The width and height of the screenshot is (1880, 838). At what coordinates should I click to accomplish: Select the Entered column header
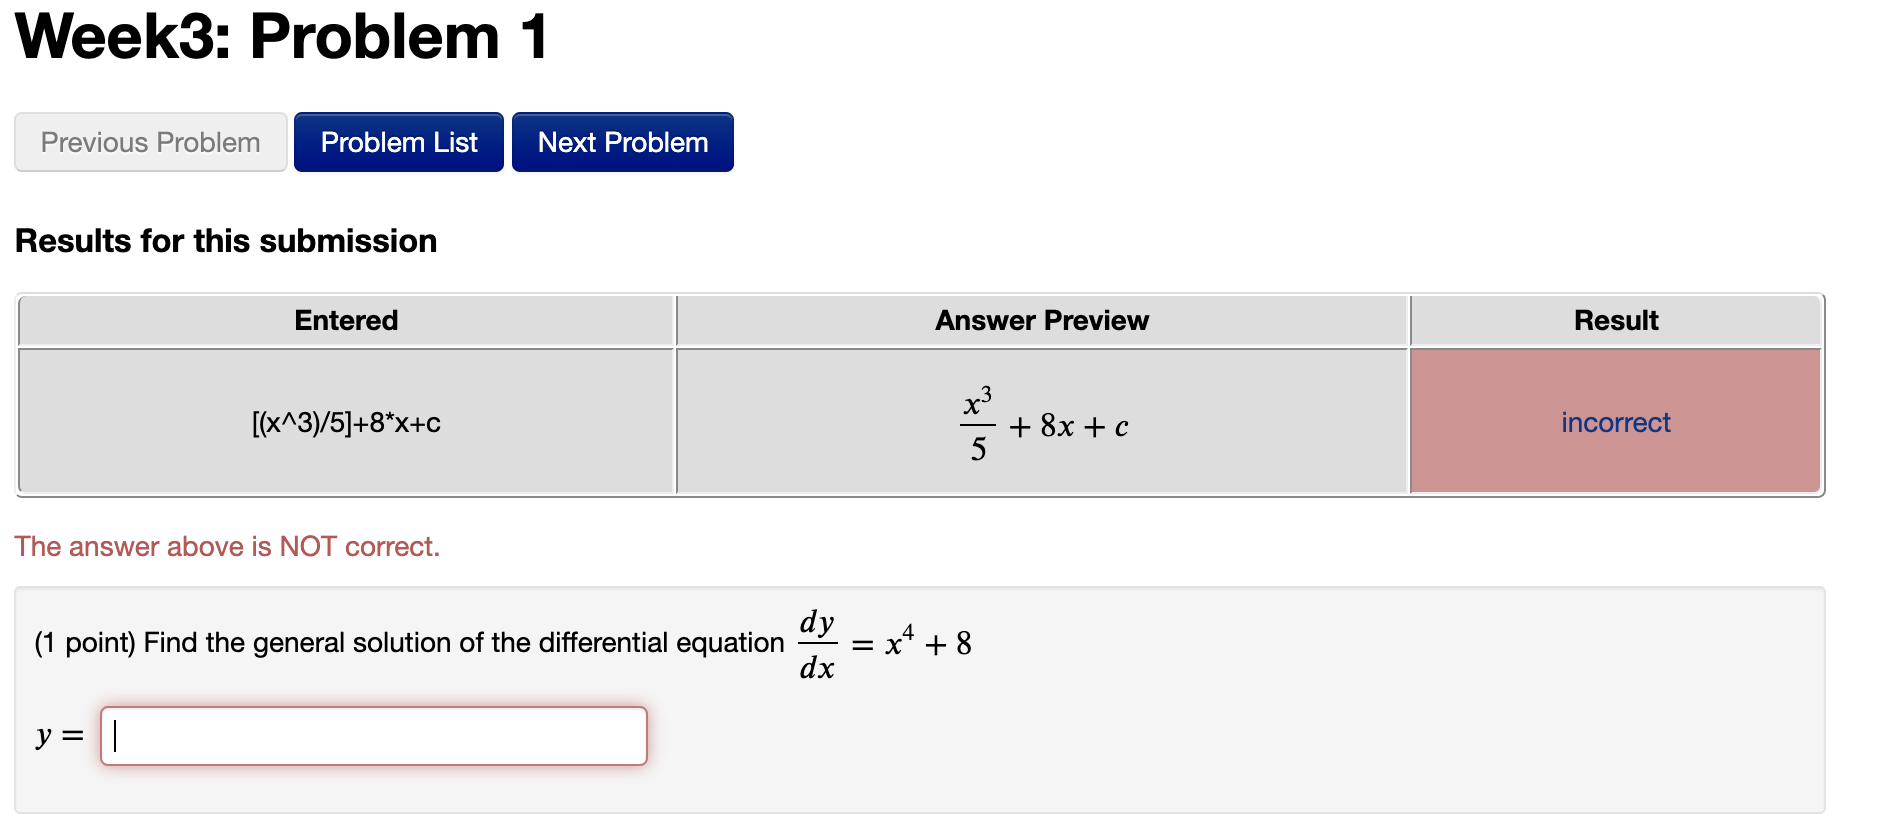point(345,320)
